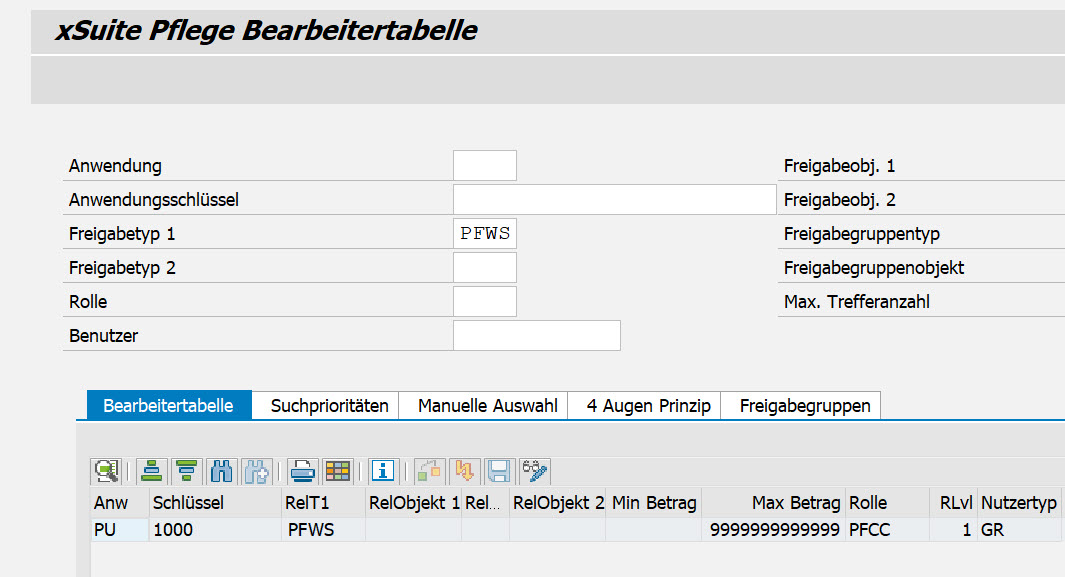Go to the Freigabegruppen tab
Viewport: 1065px width, 577px height.
coord(804,405)
